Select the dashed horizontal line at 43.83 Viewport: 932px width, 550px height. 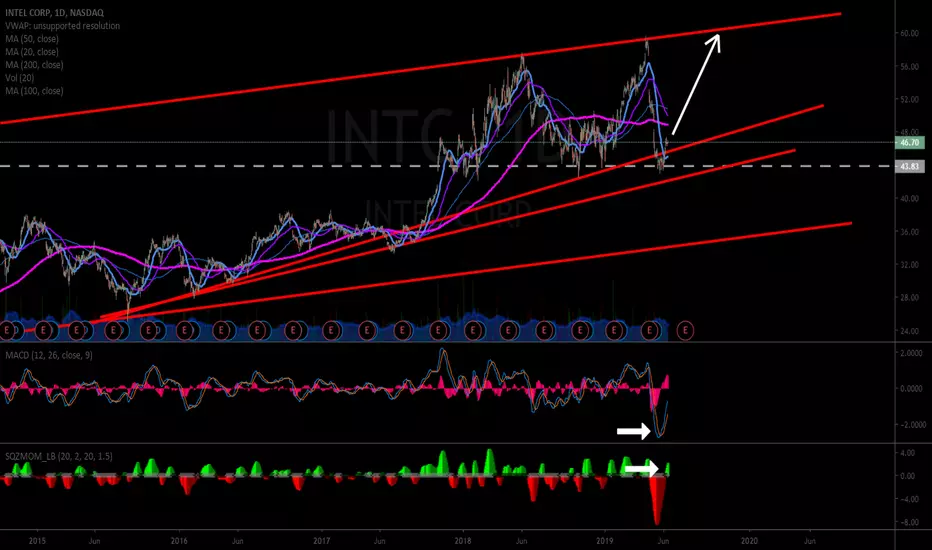(x=447, y=166)
